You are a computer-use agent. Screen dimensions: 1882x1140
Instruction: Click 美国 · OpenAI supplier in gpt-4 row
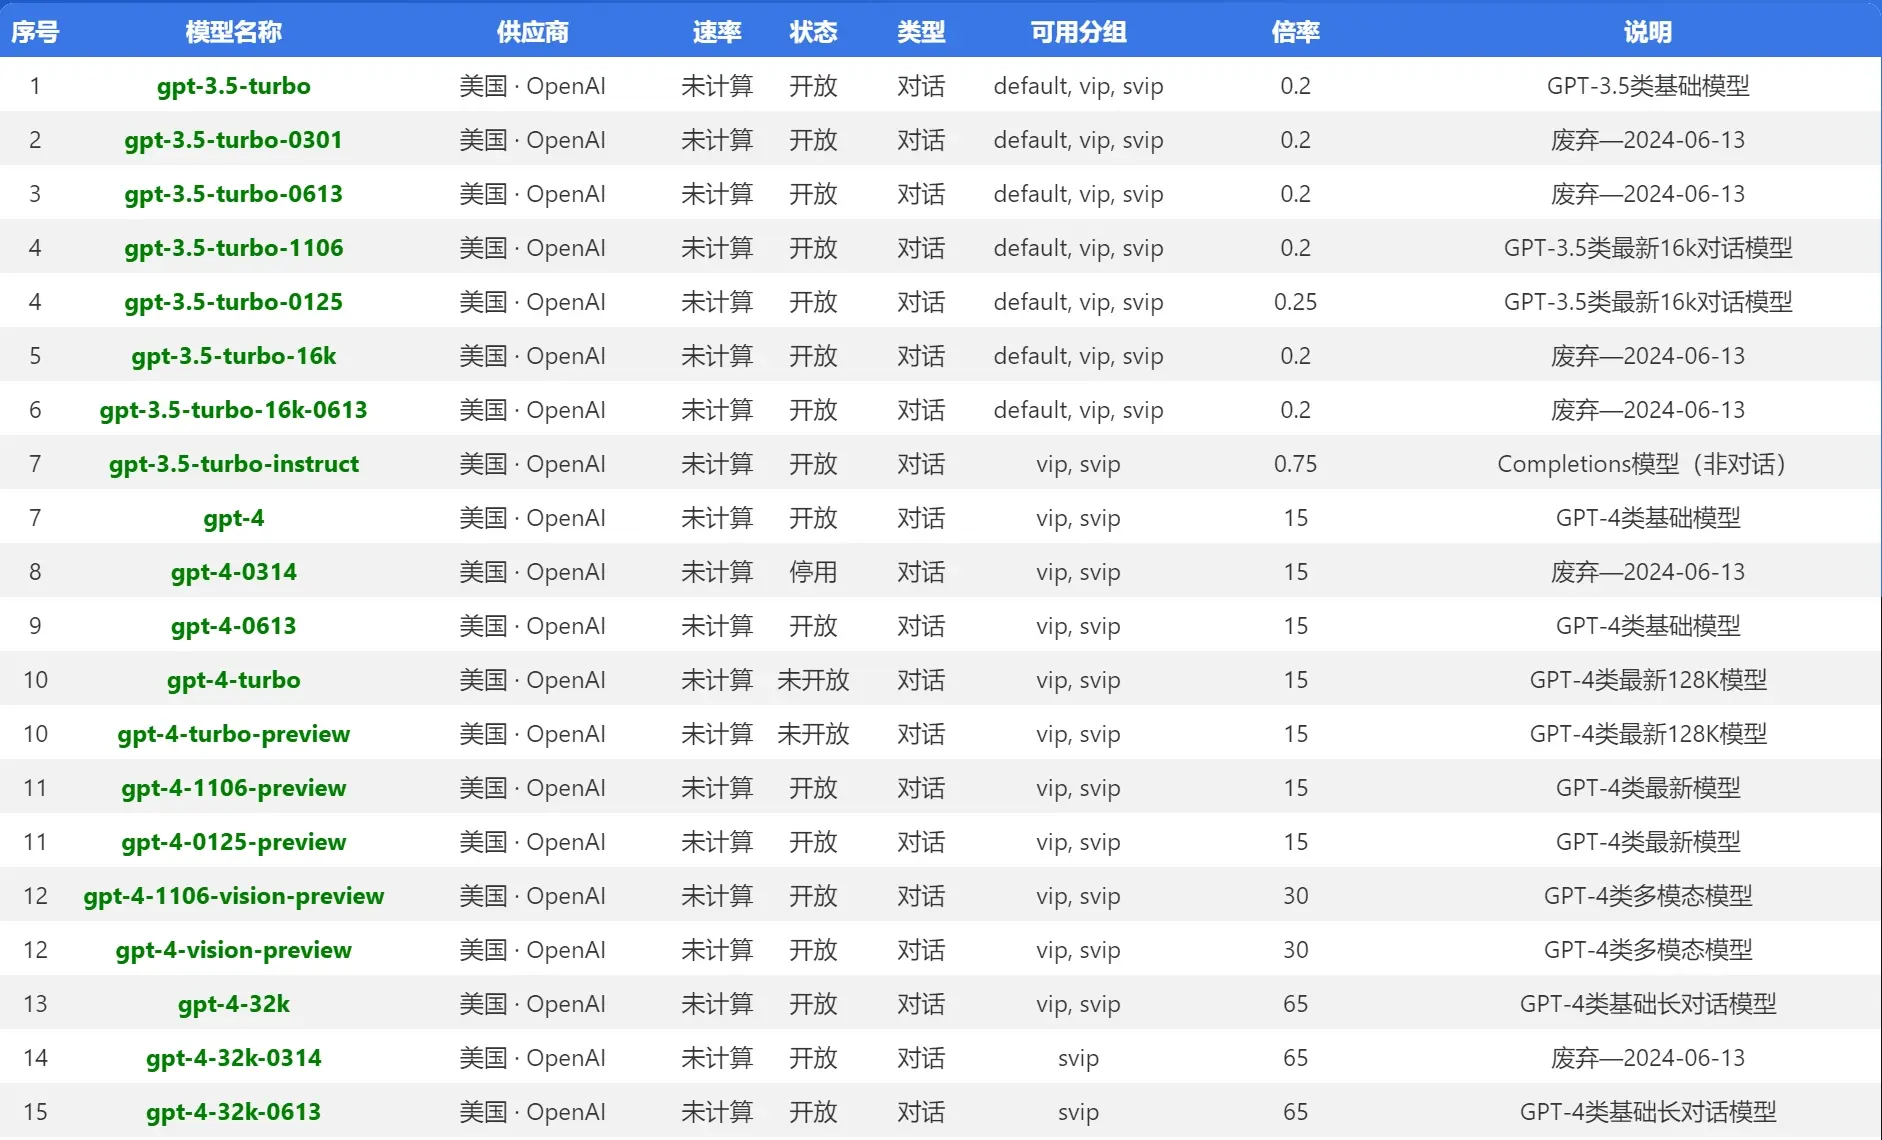pos(532,518)
